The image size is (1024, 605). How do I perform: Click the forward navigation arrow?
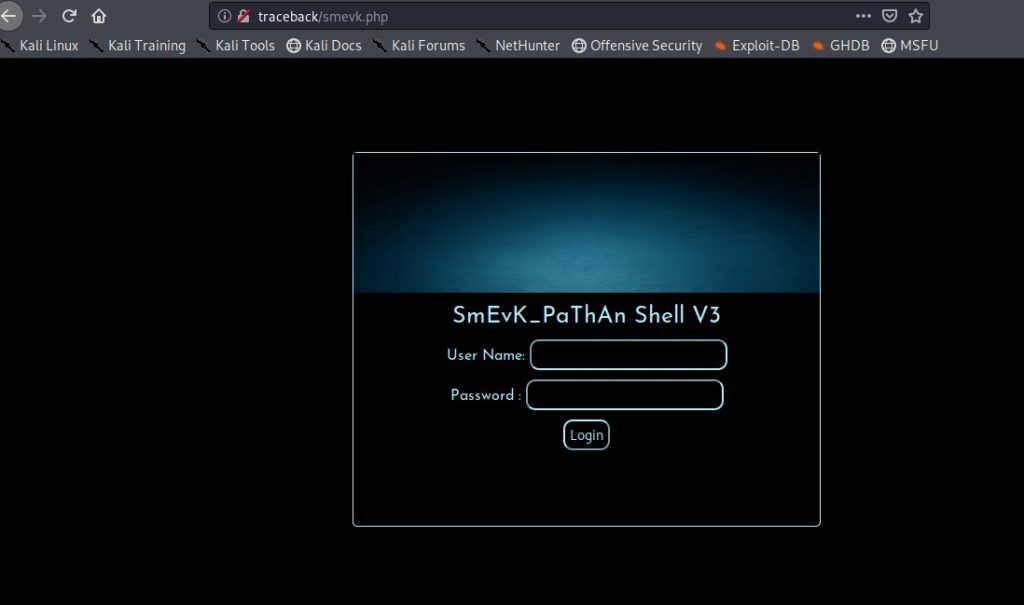coord(39,16)
